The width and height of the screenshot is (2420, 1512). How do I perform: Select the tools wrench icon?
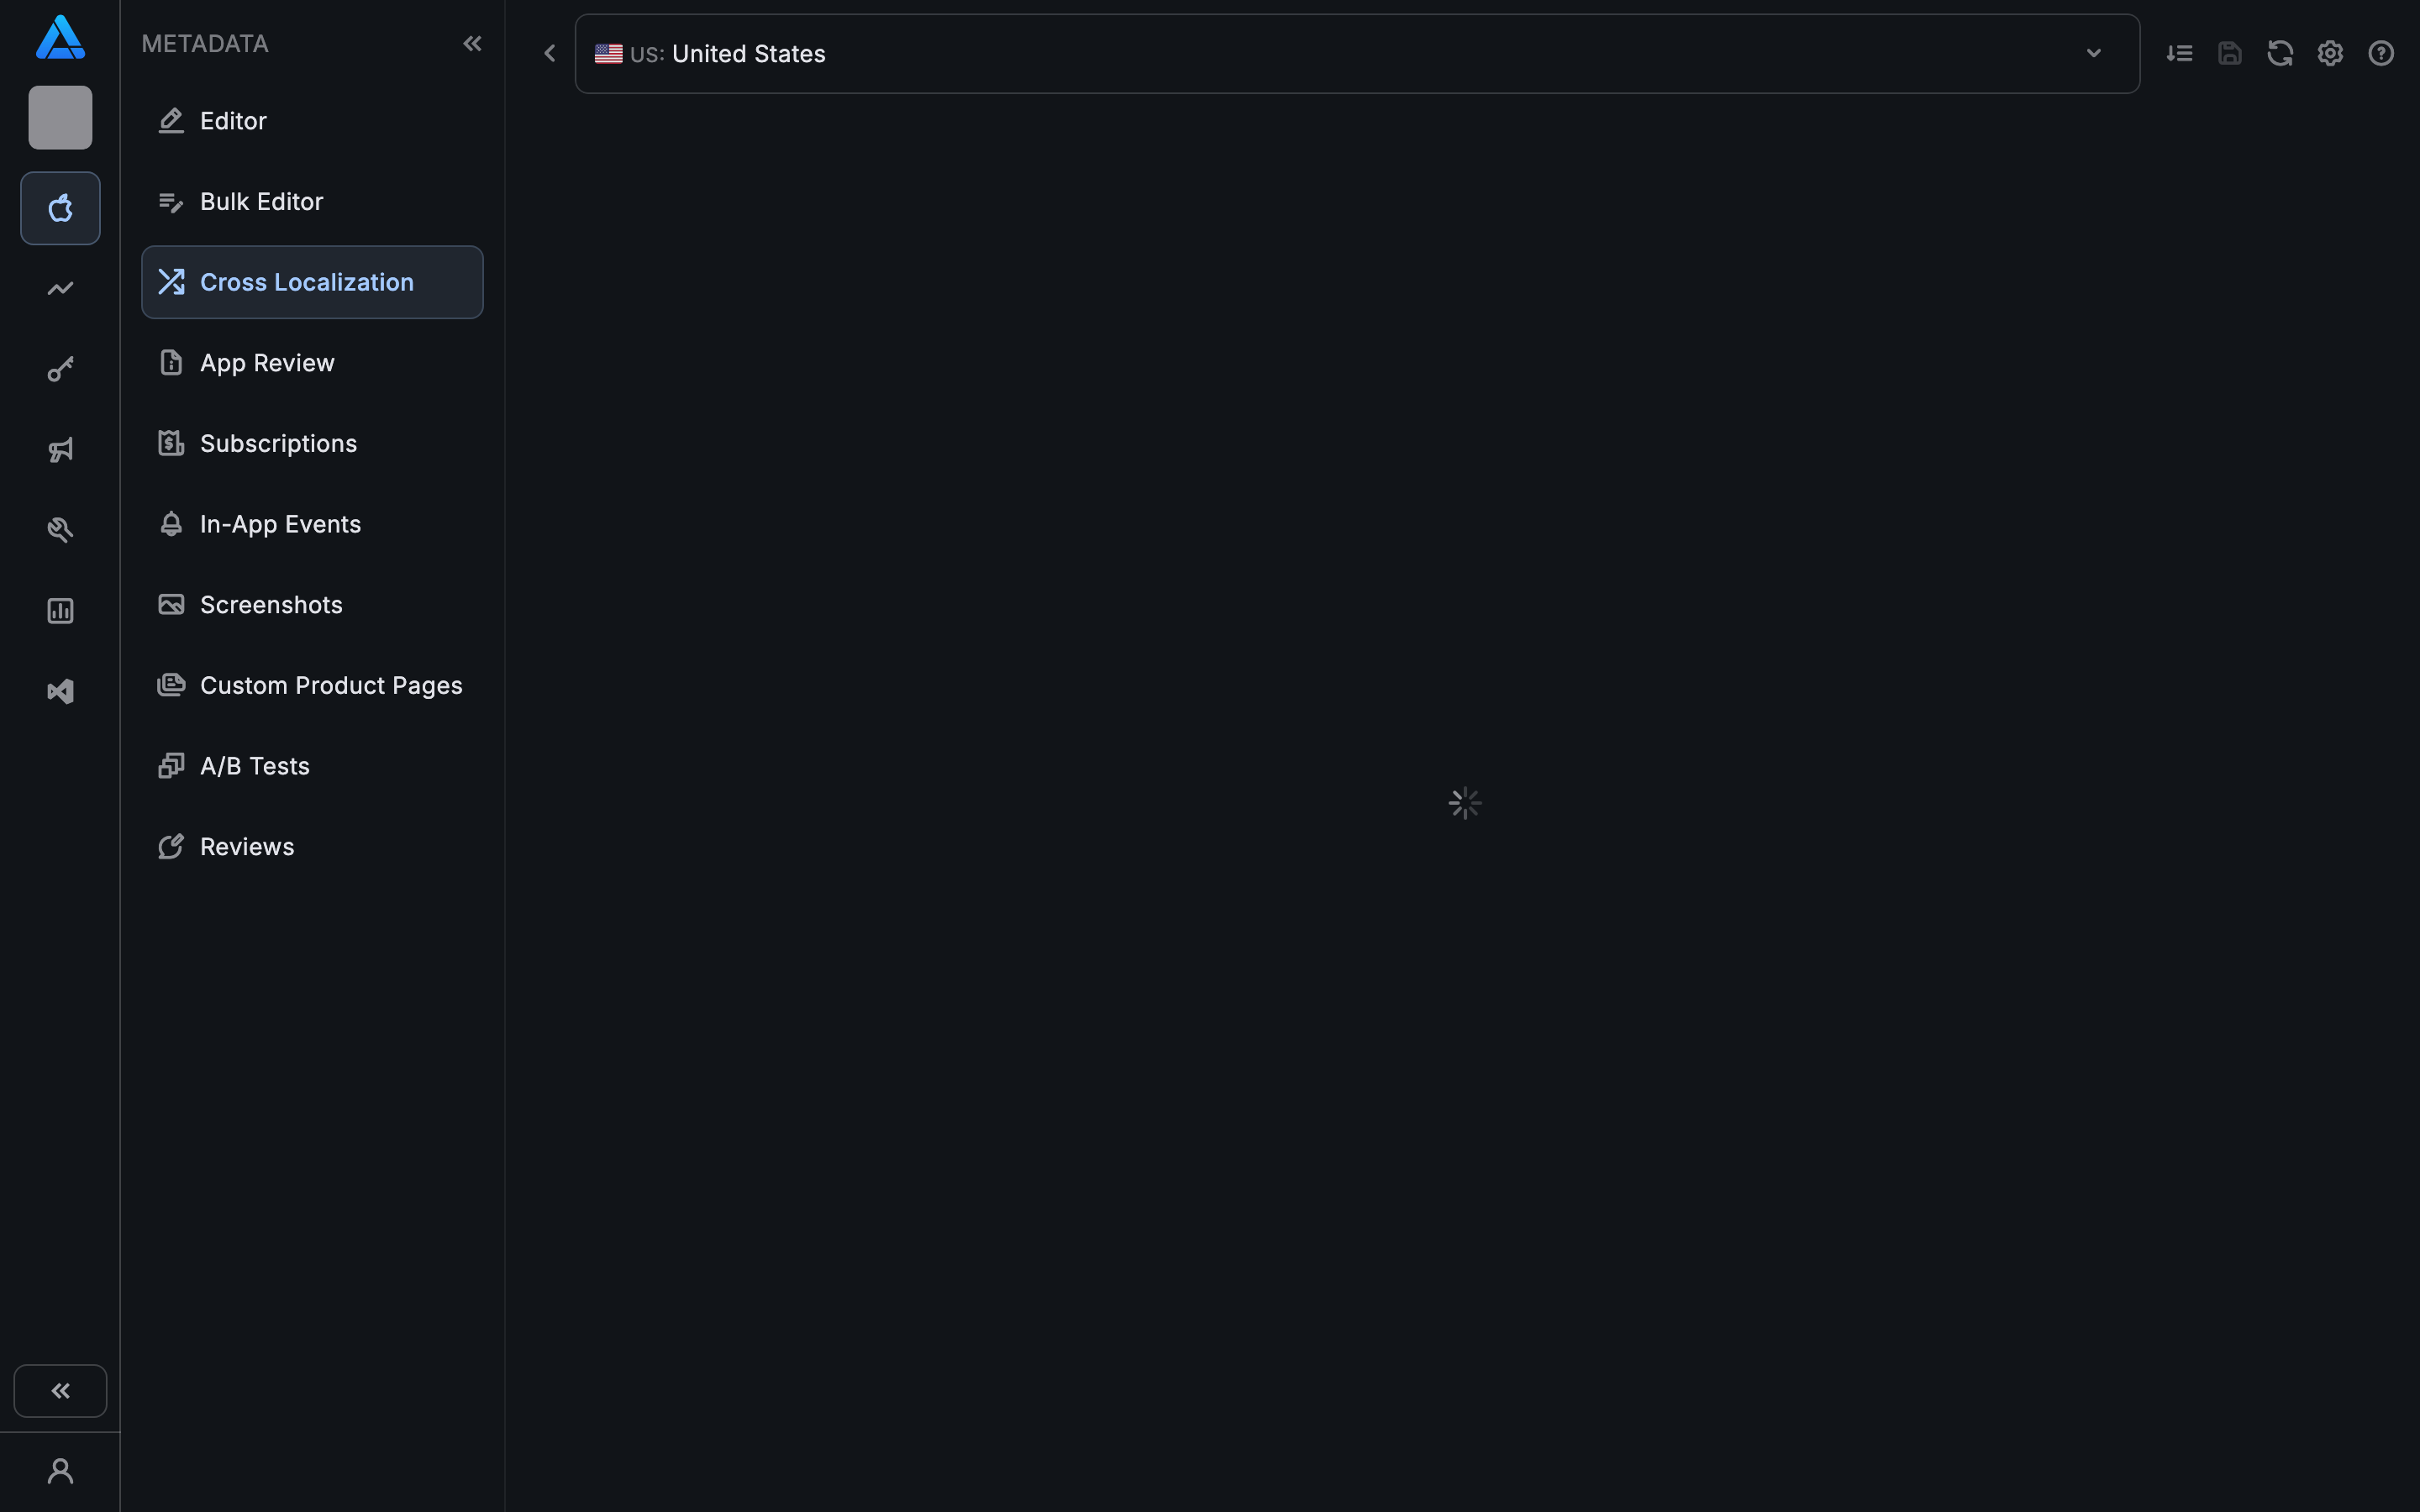click(x=60, y=529)
